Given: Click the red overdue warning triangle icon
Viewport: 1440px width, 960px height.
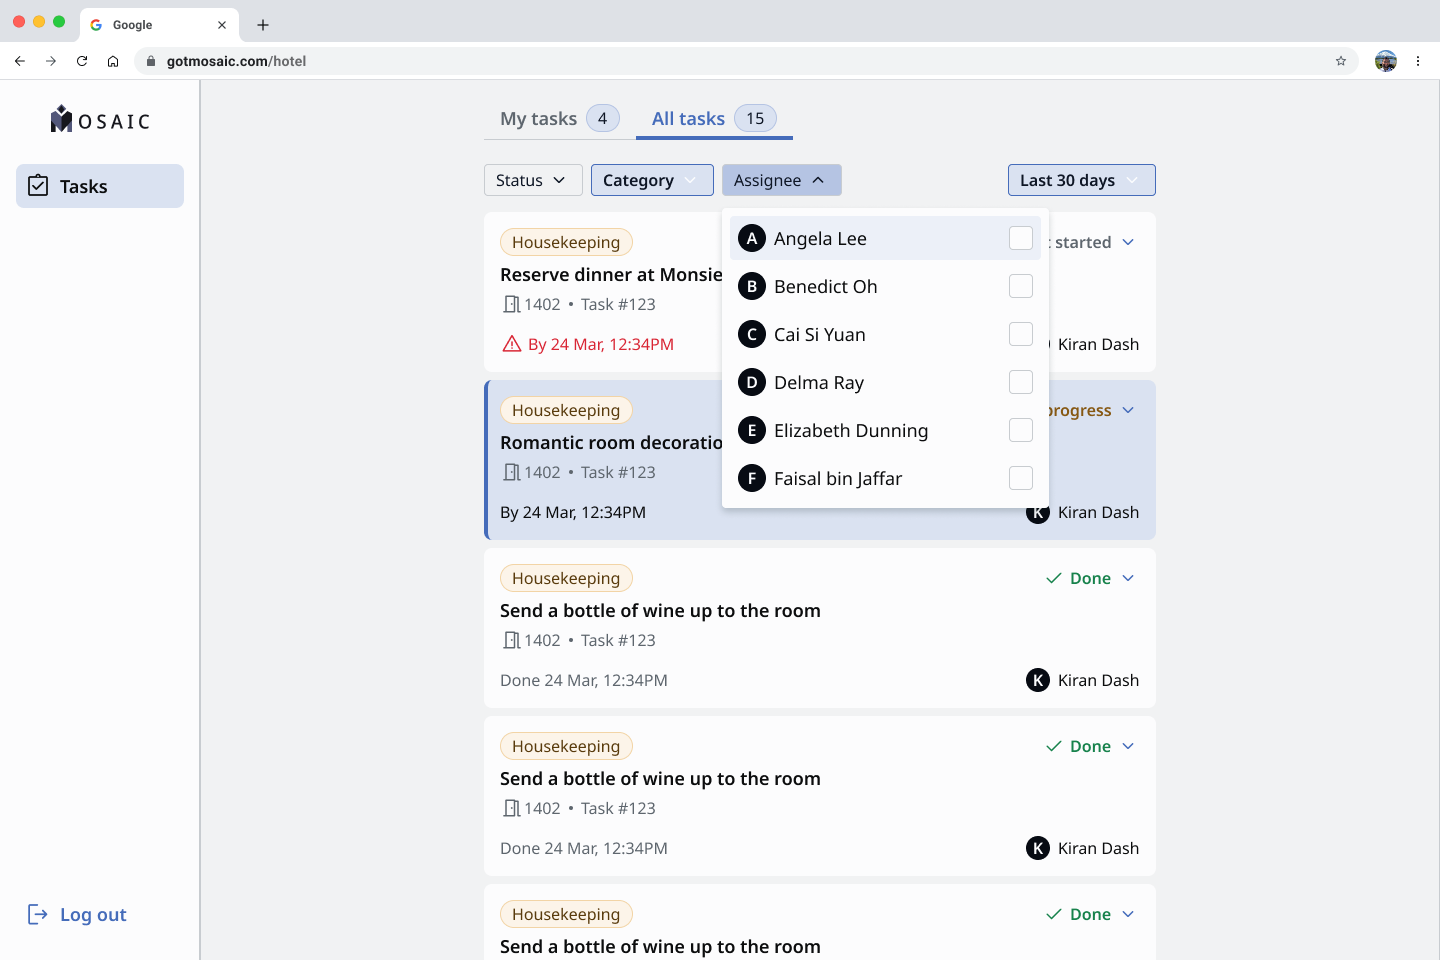Looking at the screenshot, I should coord(512,344).
